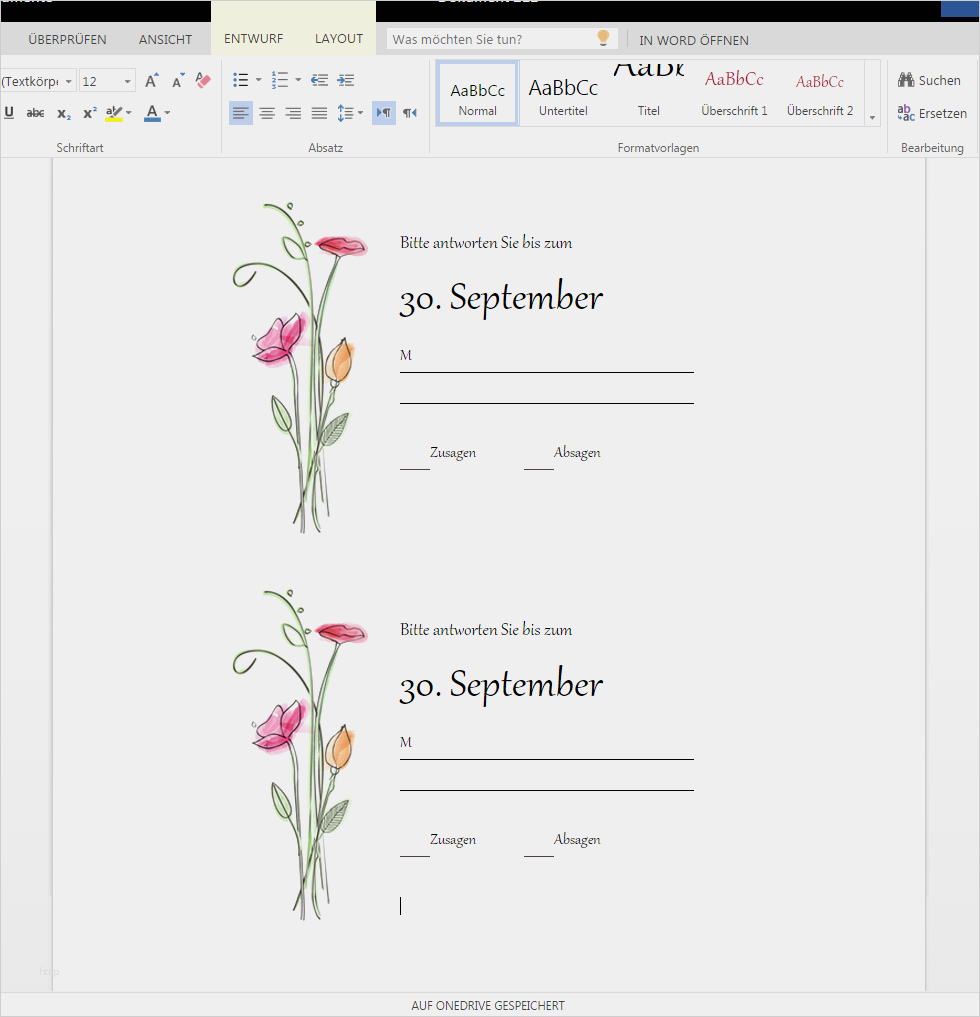Click the bulleted list icon
980x1017 pixels.
click(241, 80)
